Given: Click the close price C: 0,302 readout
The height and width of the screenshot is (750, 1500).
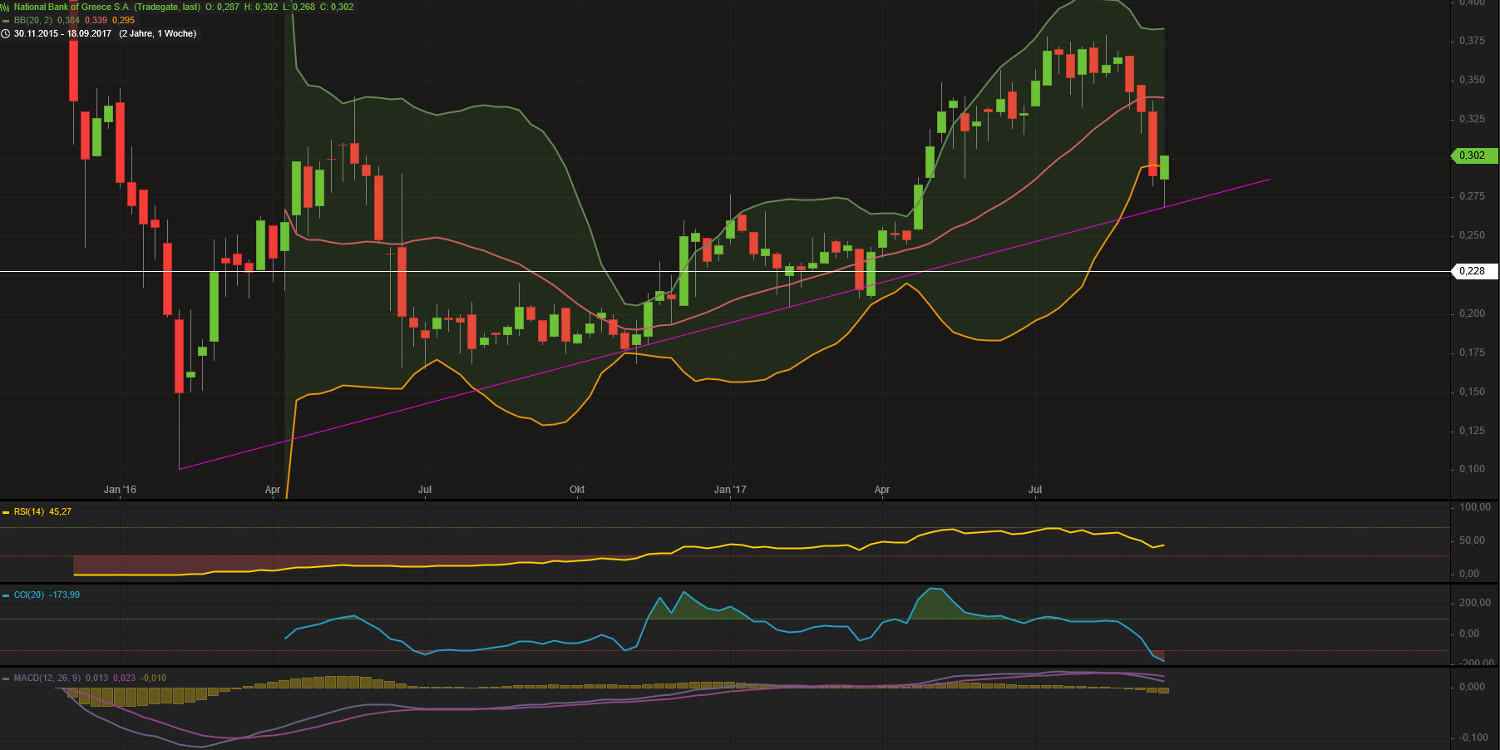Looking at the screenshot, I should (x=335, y=6).
